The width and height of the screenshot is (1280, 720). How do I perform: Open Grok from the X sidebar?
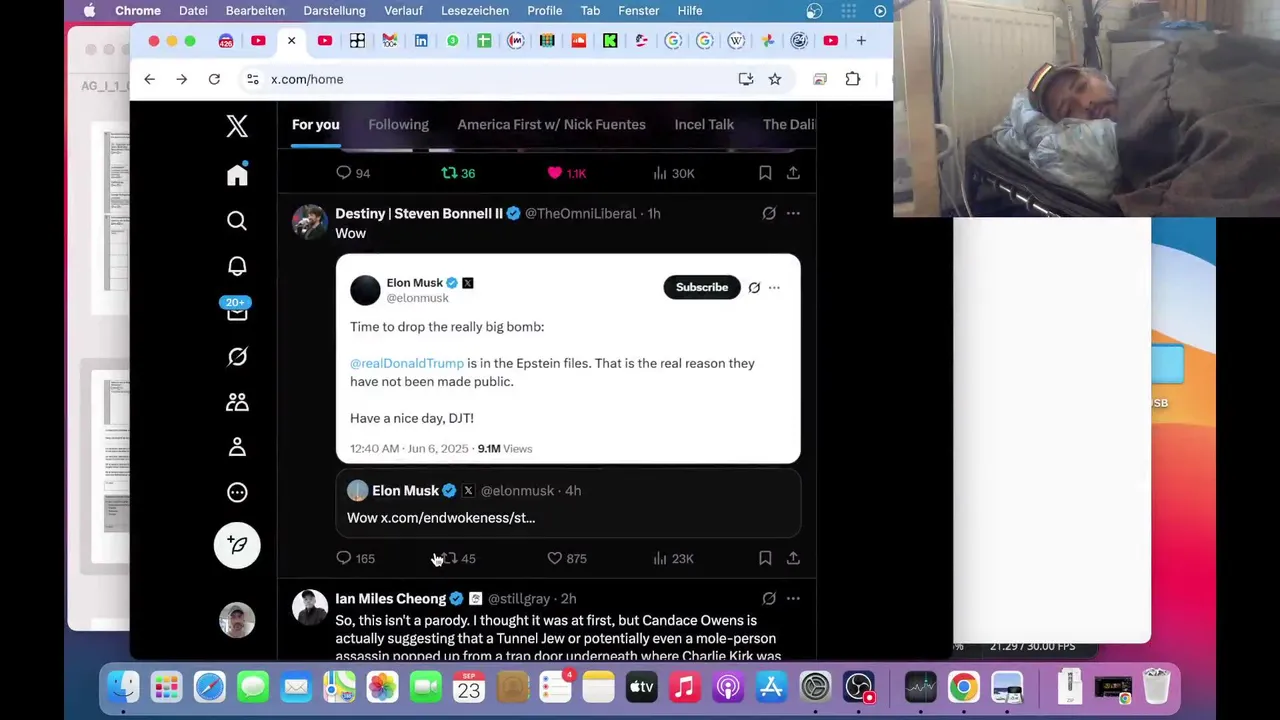click(x=237, y=357)
